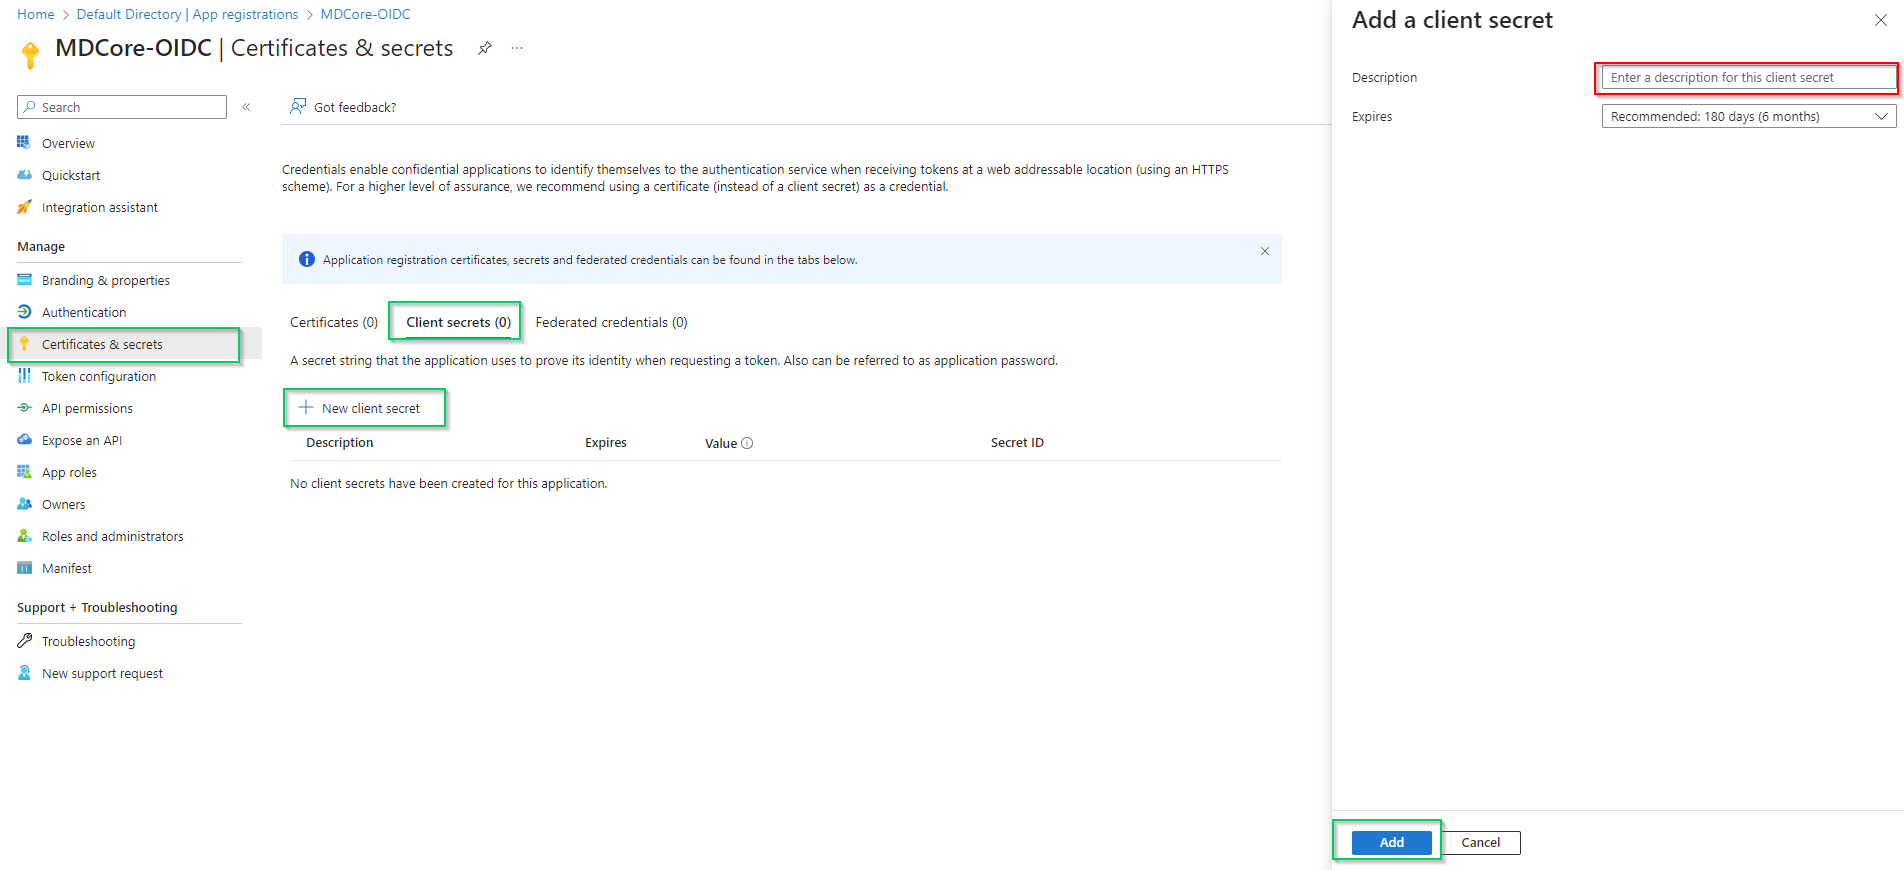Click the New support request icon

(24, 673)
